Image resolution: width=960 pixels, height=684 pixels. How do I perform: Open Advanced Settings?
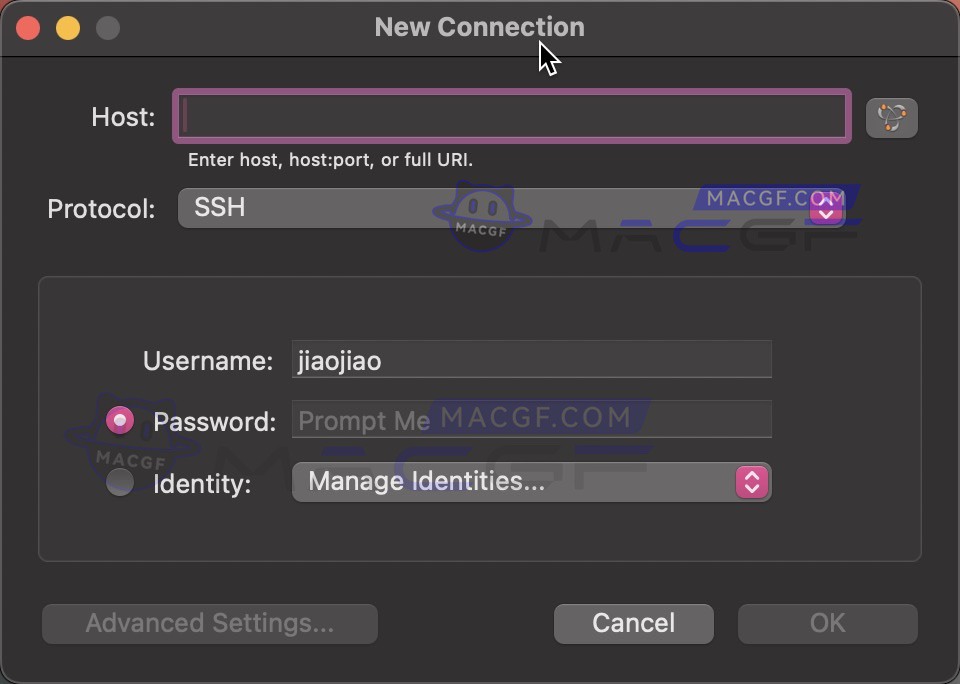(209, 623)
